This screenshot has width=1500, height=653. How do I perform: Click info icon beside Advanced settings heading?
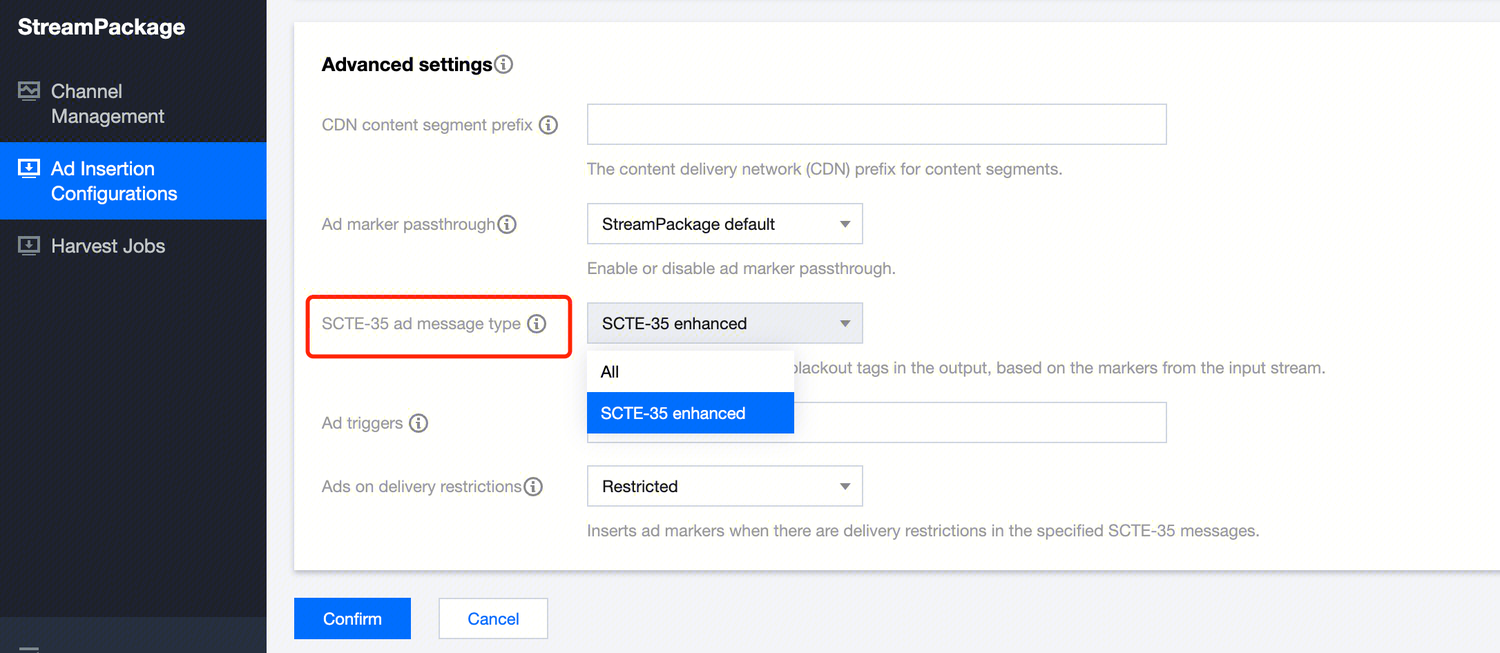(x=504, y=65)
